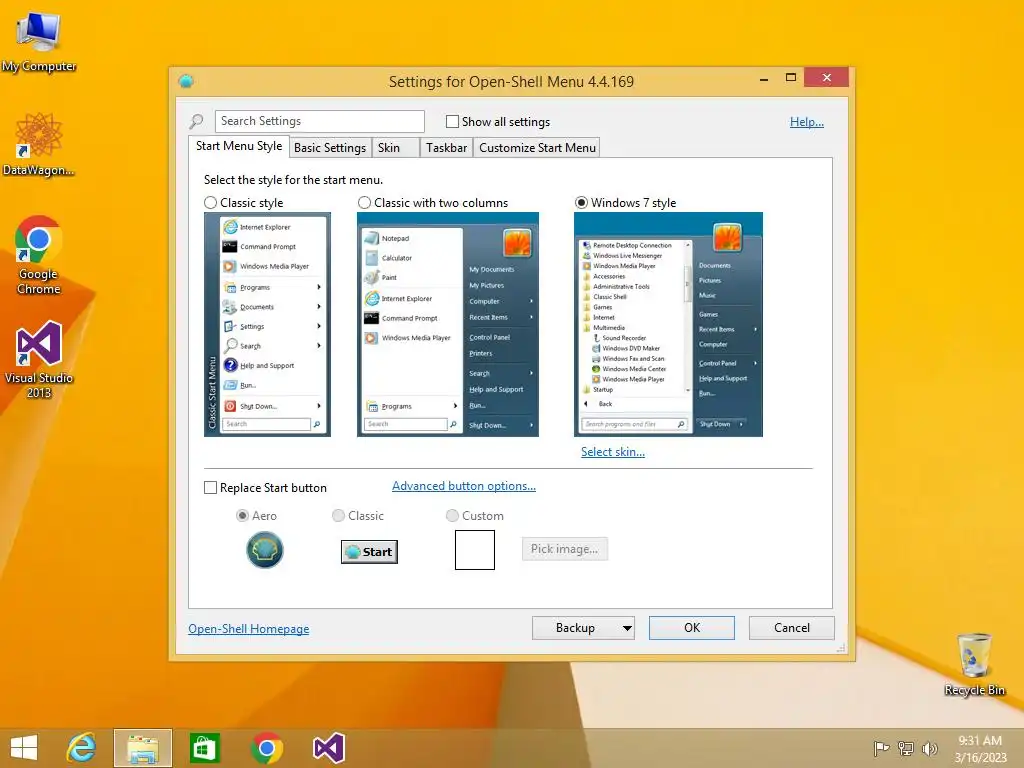The image size is (1024, 768).
Task: Open Visual Studio 2013 desktop shortcut
Action: pyautogui.click(x=39, y=359)
